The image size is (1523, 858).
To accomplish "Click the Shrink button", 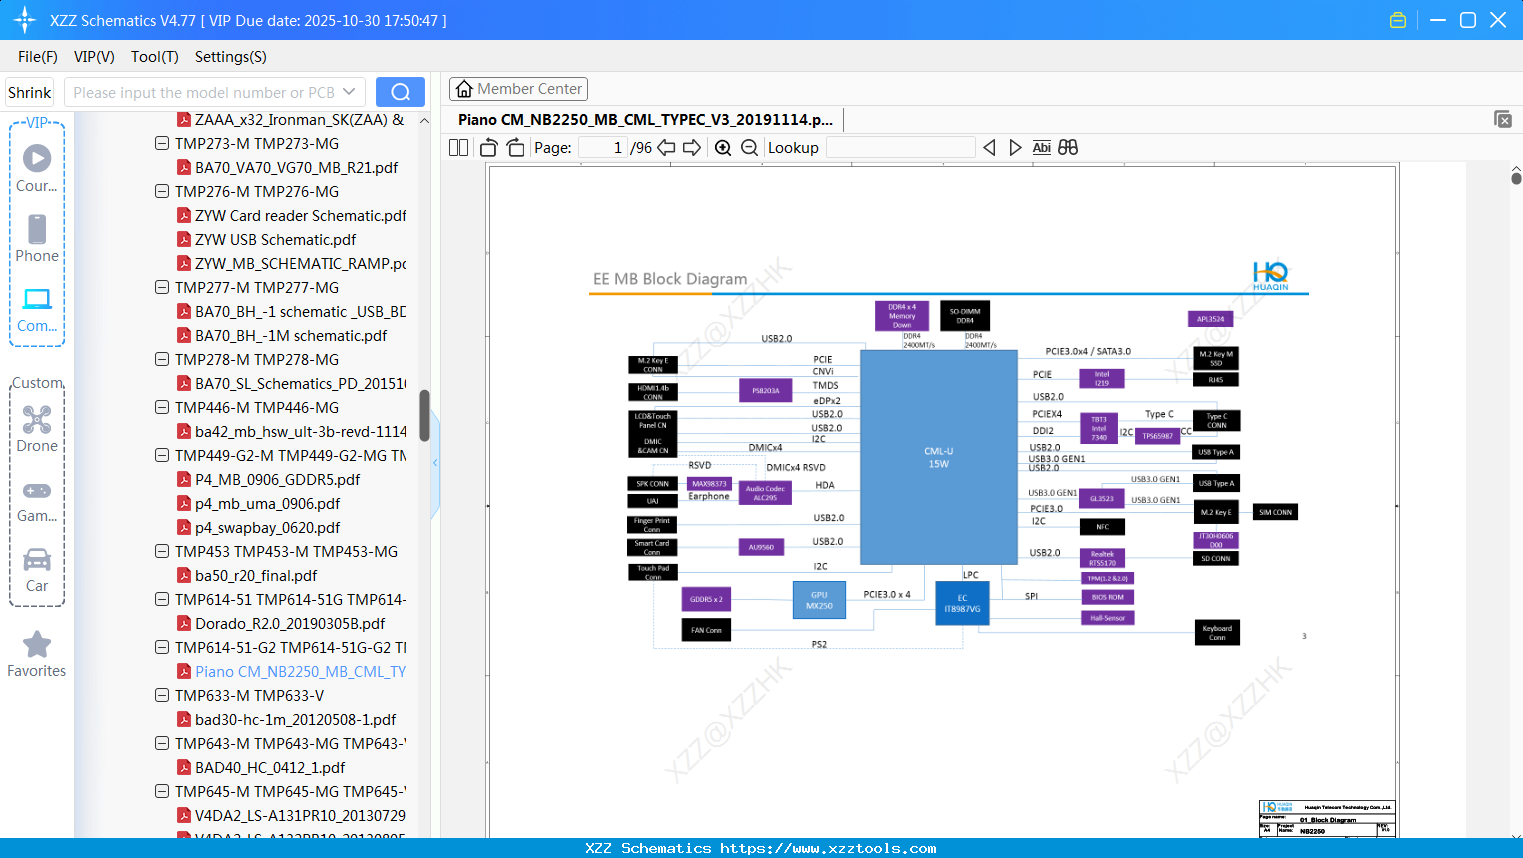I will pos(29,92).
